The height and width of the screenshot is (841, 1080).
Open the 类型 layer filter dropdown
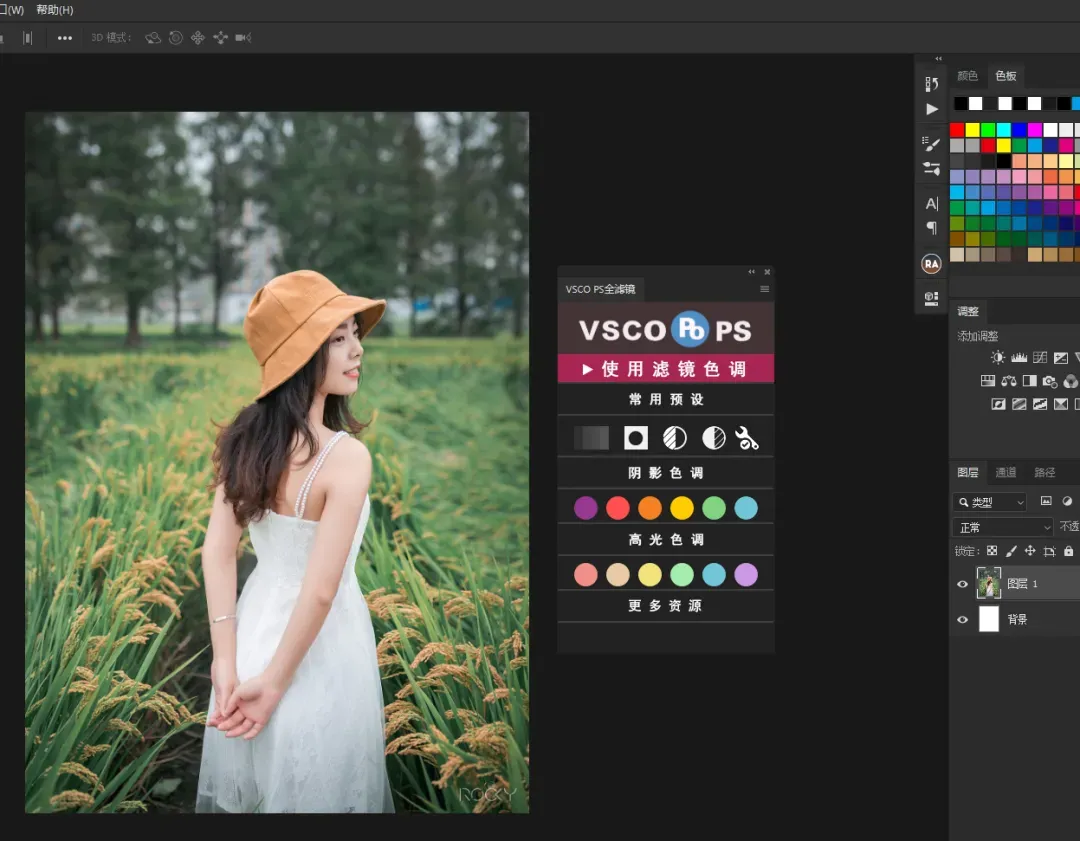tap(990, 502)
